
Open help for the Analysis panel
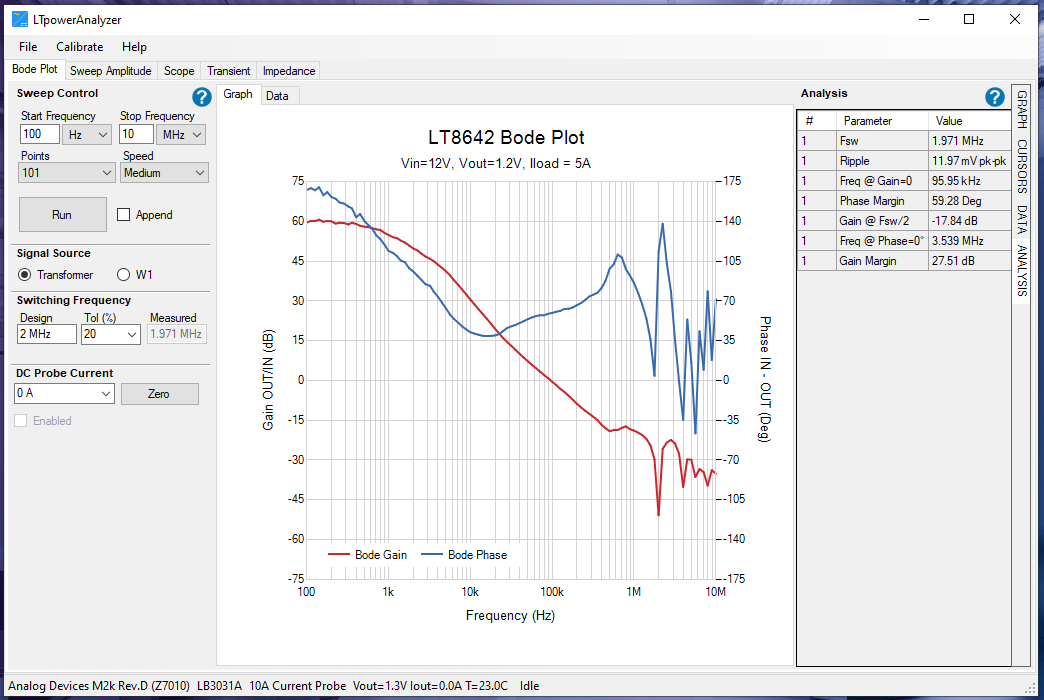click(994, 97)
